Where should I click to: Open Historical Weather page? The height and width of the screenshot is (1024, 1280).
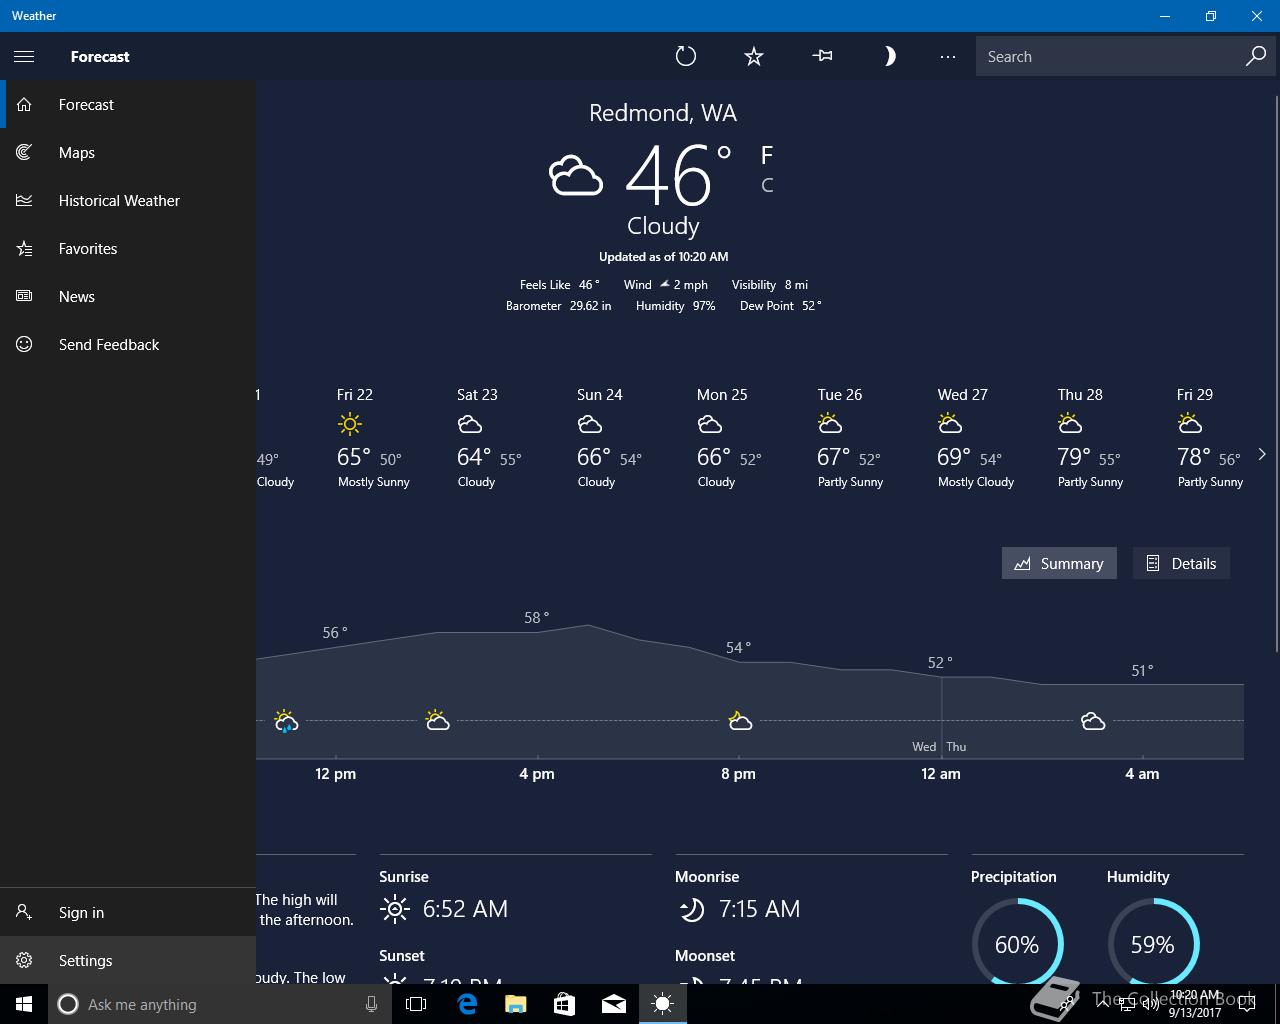click(128, 200)
